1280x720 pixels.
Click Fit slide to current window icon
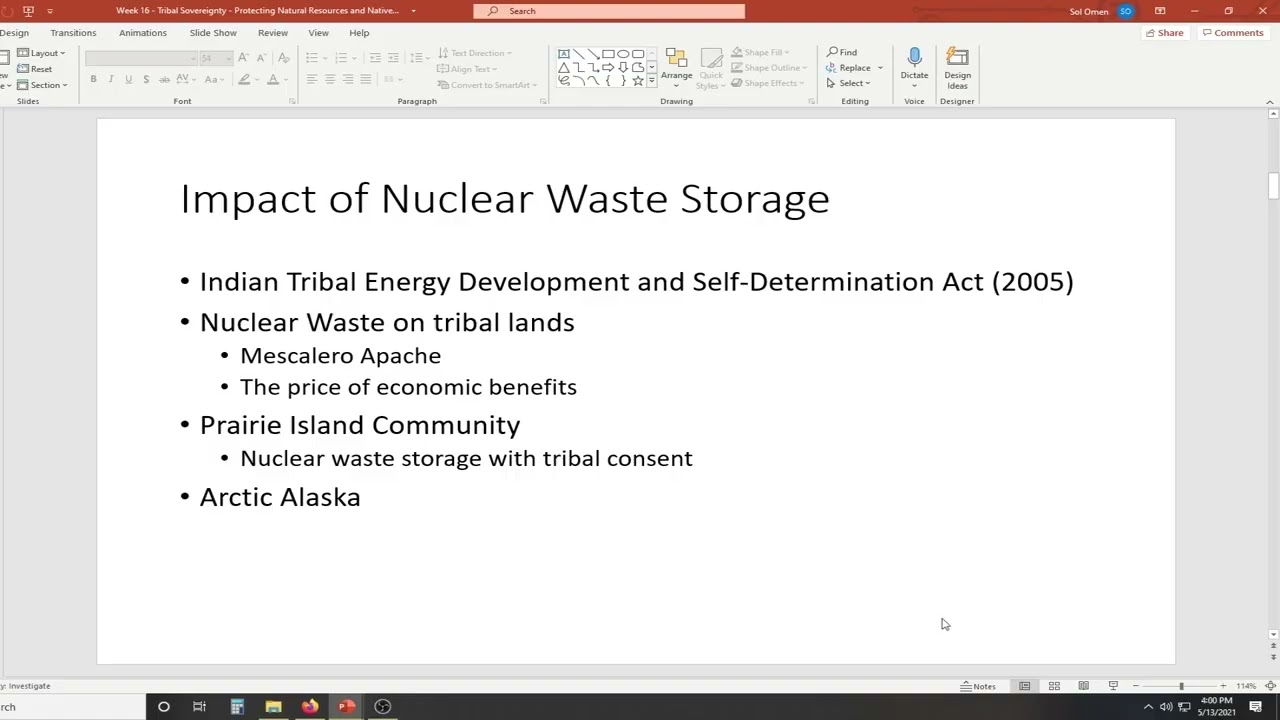1271,686
